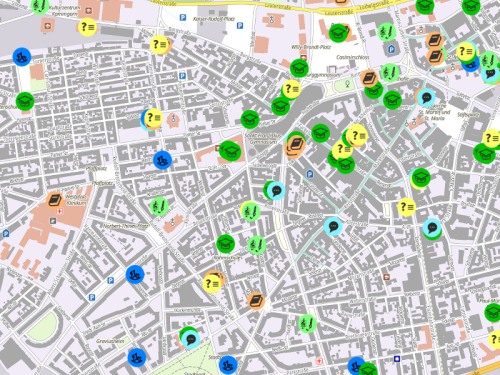This screenshot has width=500, height=375.
Task: Click the parking icon left of Kaiser-Rudolf-Platz label
Action: coord(183,17)
